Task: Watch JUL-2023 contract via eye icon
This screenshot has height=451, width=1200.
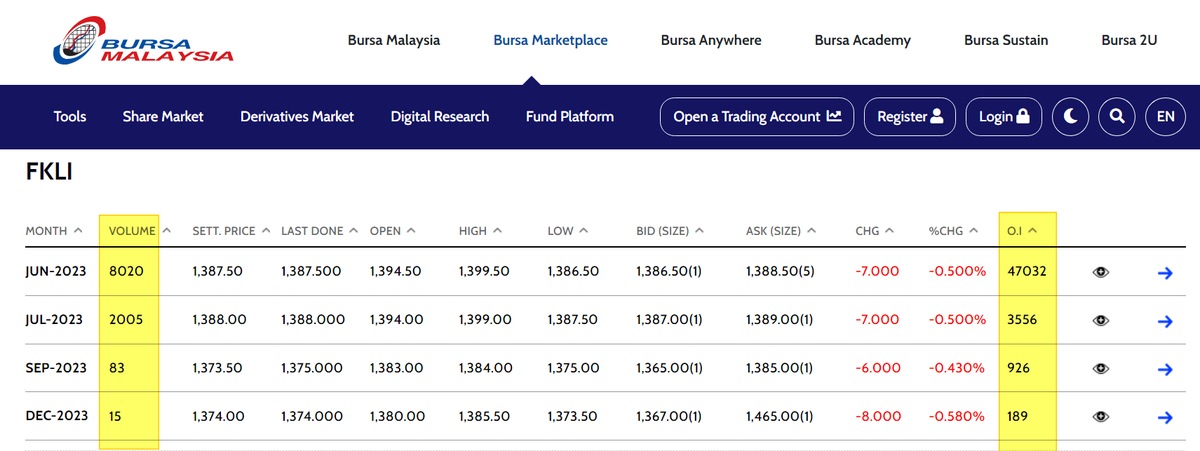Action: coord(1101,320)
